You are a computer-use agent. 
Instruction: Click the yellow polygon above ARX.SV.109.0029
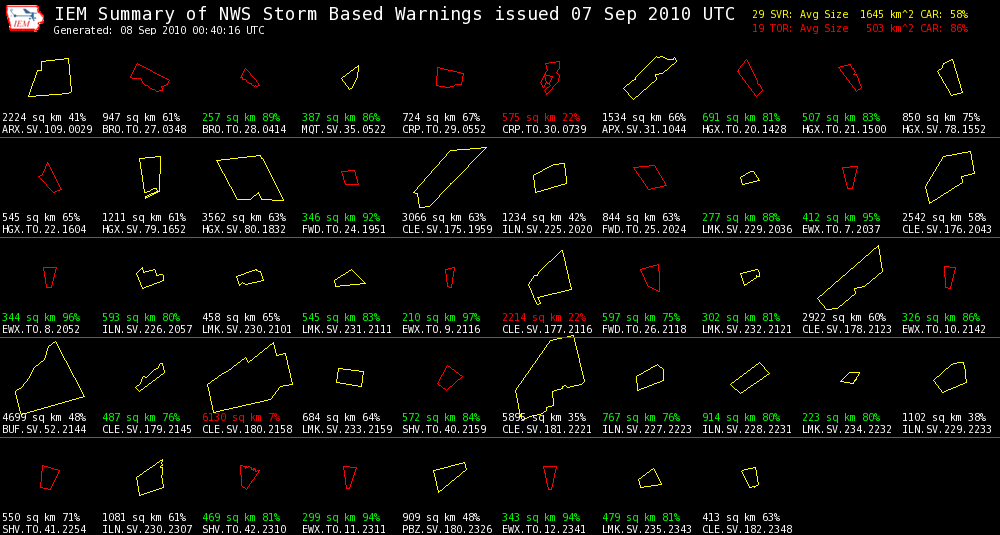pos(50,77)
